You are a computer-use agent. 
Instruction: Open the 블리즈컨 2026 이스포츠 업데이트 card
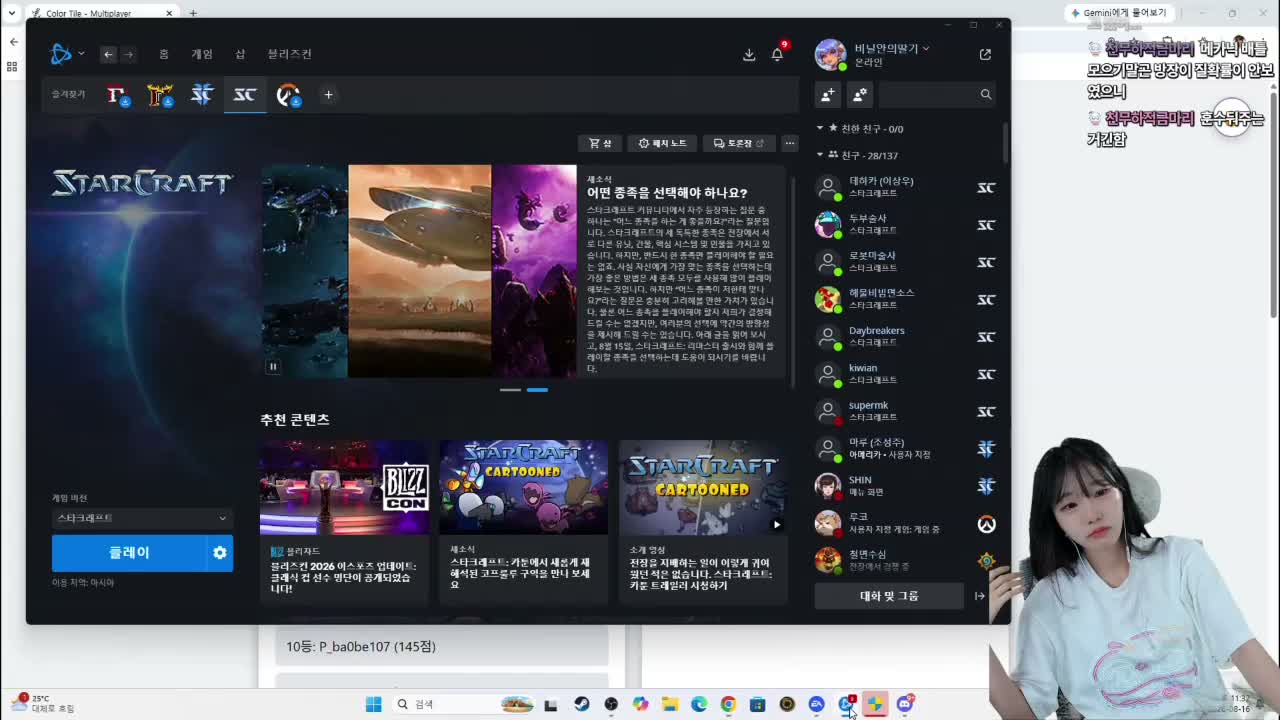tap(344, 520)
